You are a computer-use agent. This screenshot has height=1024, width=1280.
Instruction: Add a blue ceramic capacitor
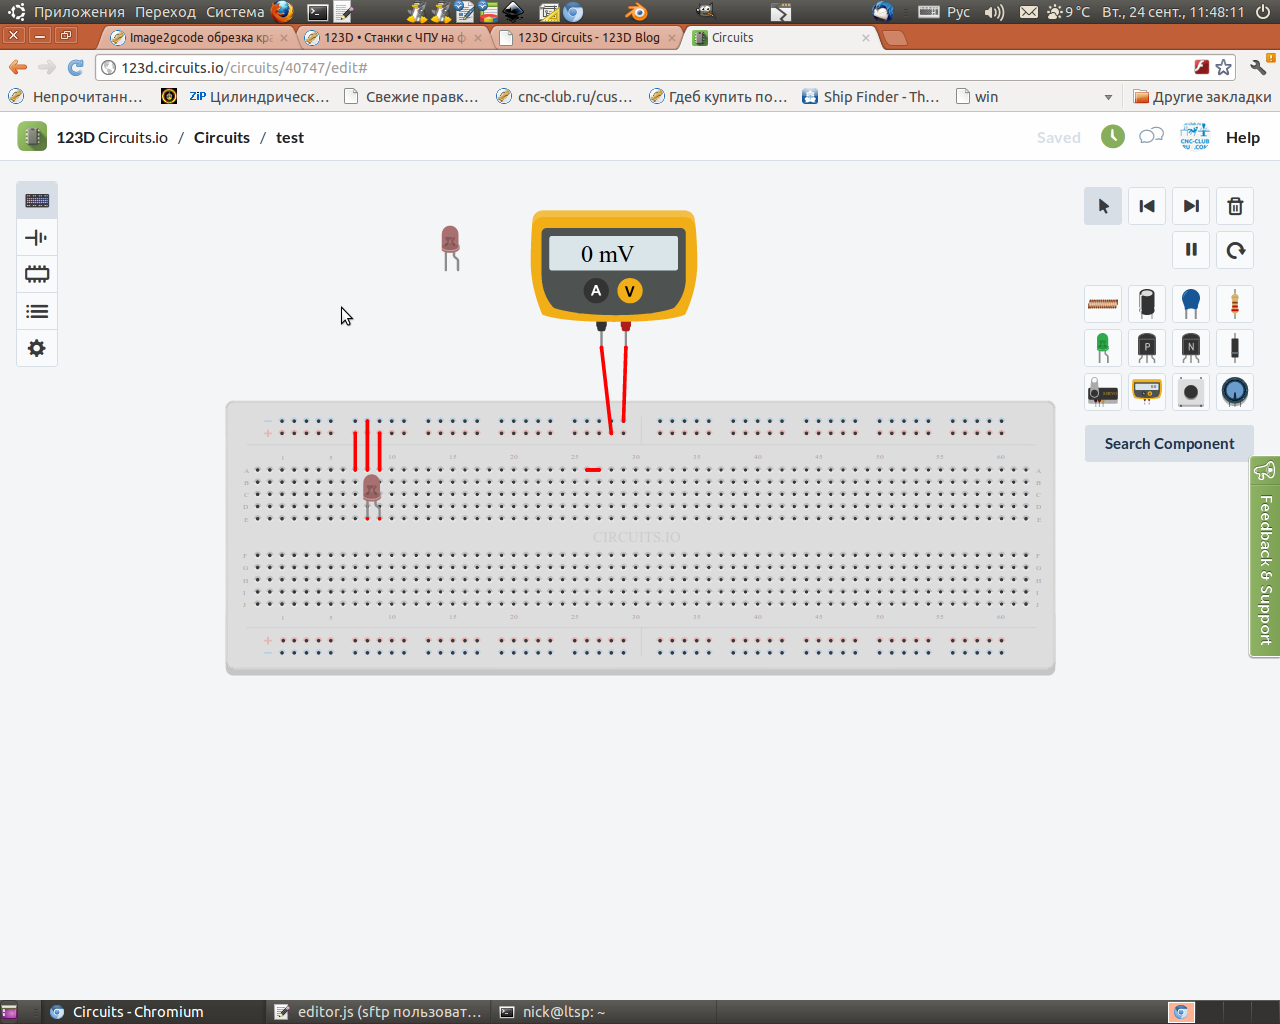1191,304
